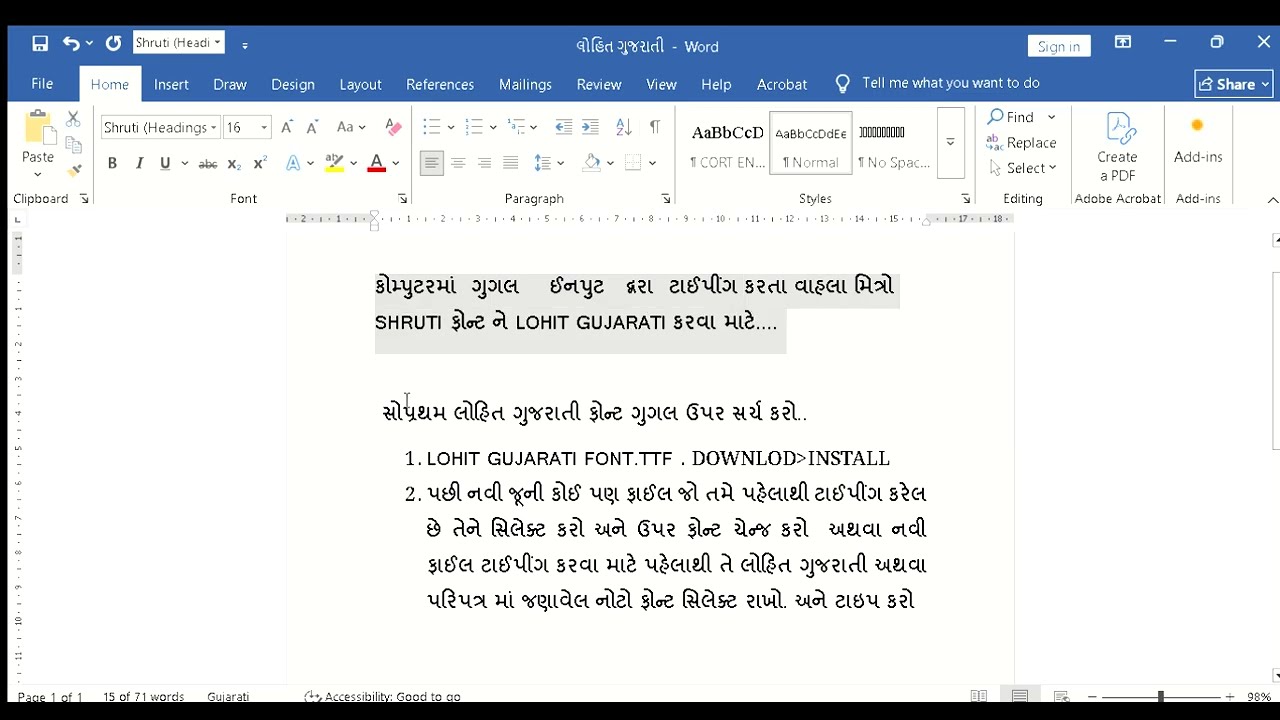Toggle Italic formatting
This screenshot has height=720, width=1280.
pos(139,163)
